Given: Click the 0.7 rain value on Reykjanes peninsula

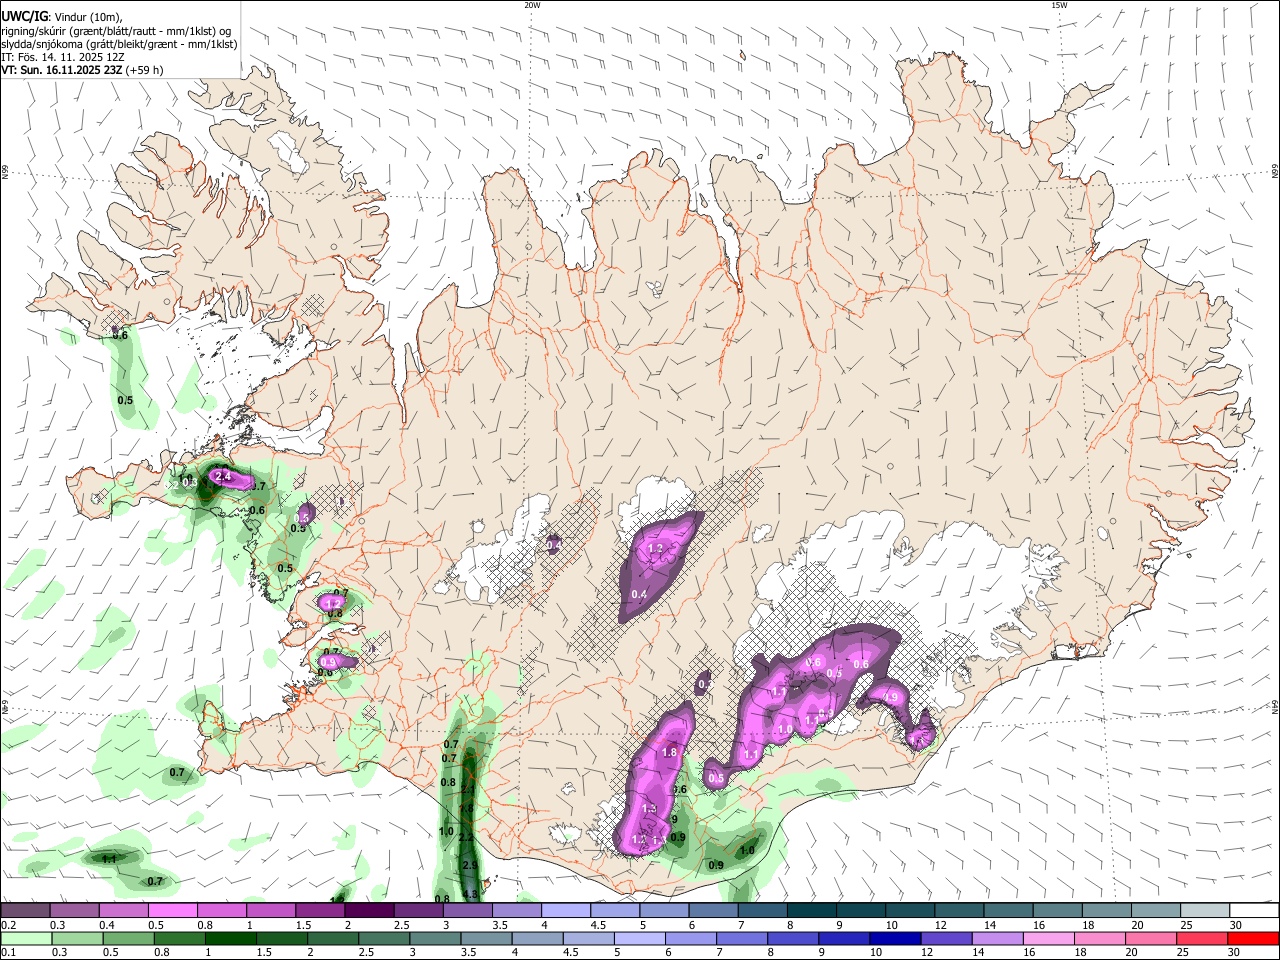Looking at the screenshot, I should click(177, 772).
